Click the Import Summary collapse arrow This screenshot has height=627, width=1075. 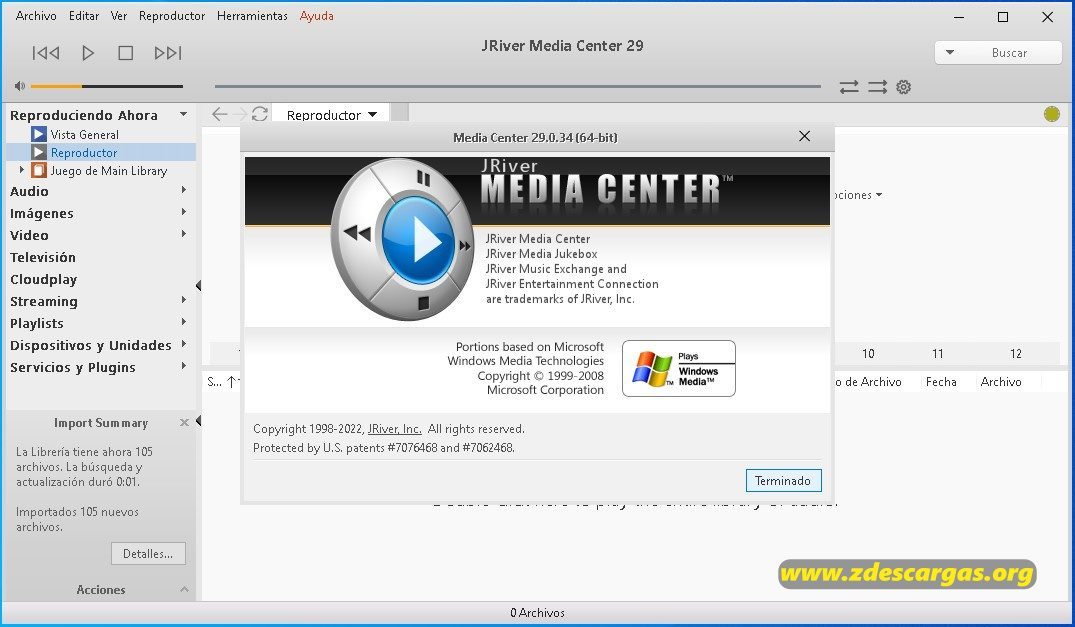198,421
